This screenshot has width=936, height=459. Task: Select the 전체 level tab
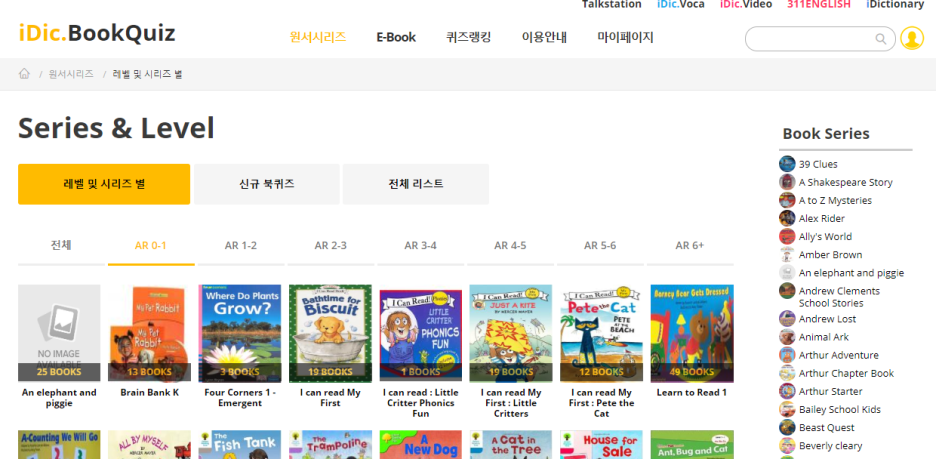pos(61,245)
